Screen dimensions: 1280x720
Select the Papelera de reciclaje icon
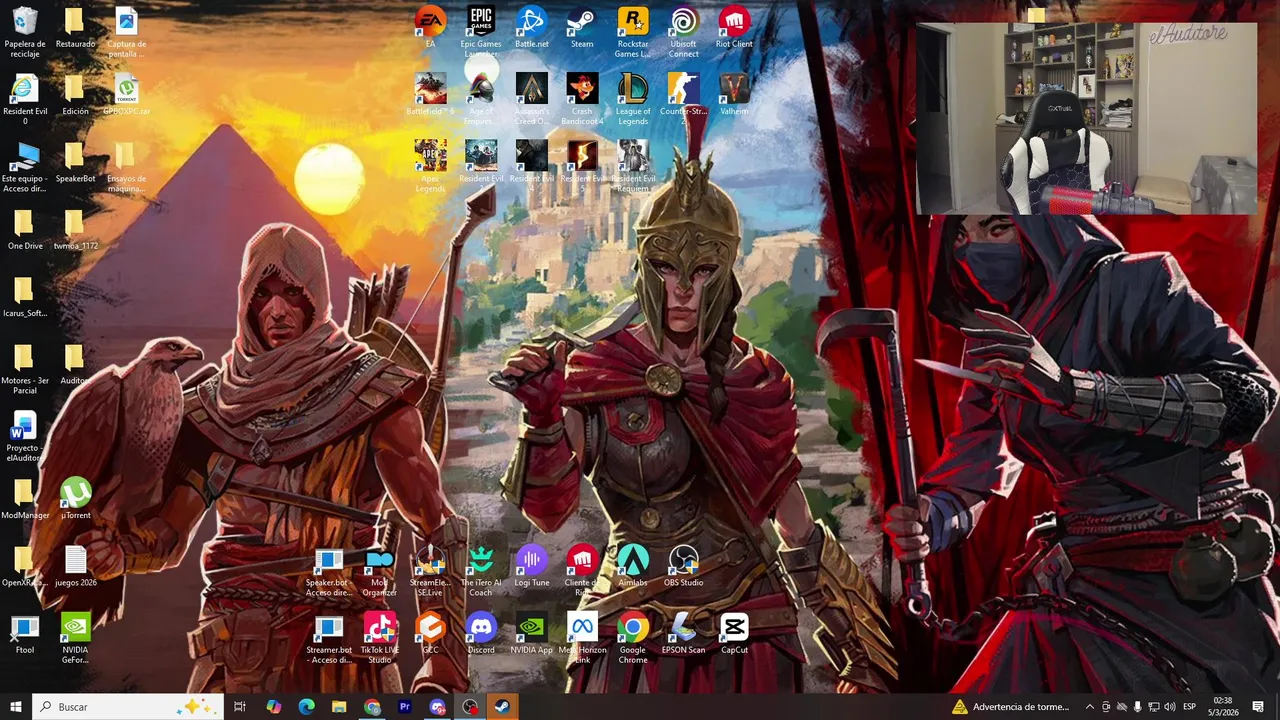24,32
